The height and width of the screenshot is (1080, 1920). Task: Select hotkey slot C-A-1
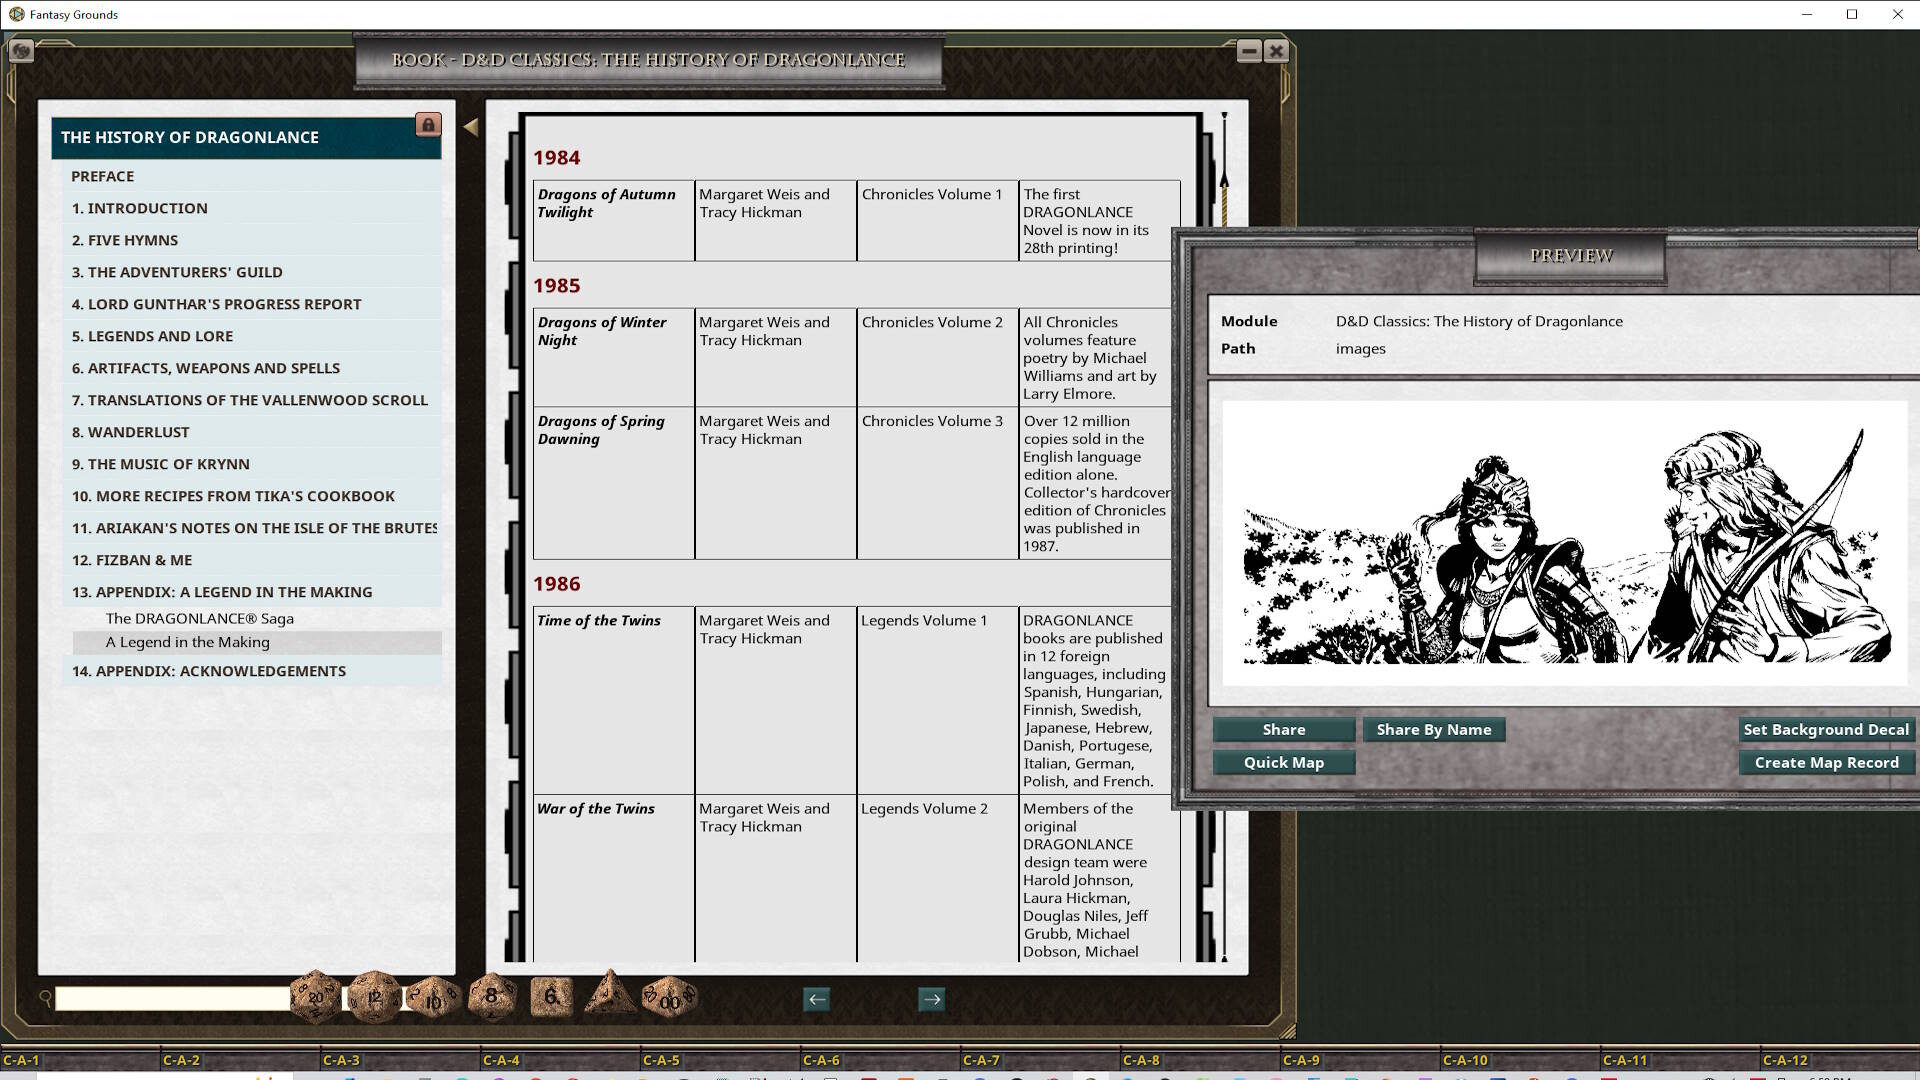click(80, 1060)
